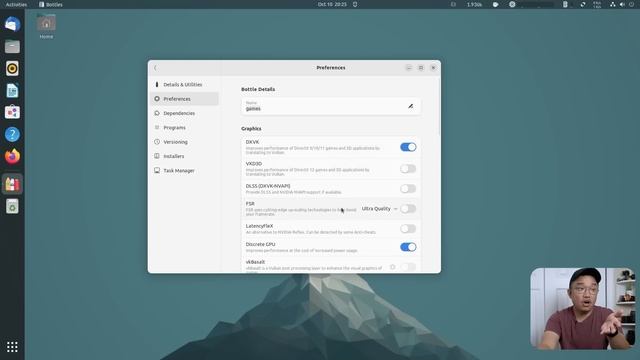Launch Firefox from the dock
The image size is (640, 360).
12,156
